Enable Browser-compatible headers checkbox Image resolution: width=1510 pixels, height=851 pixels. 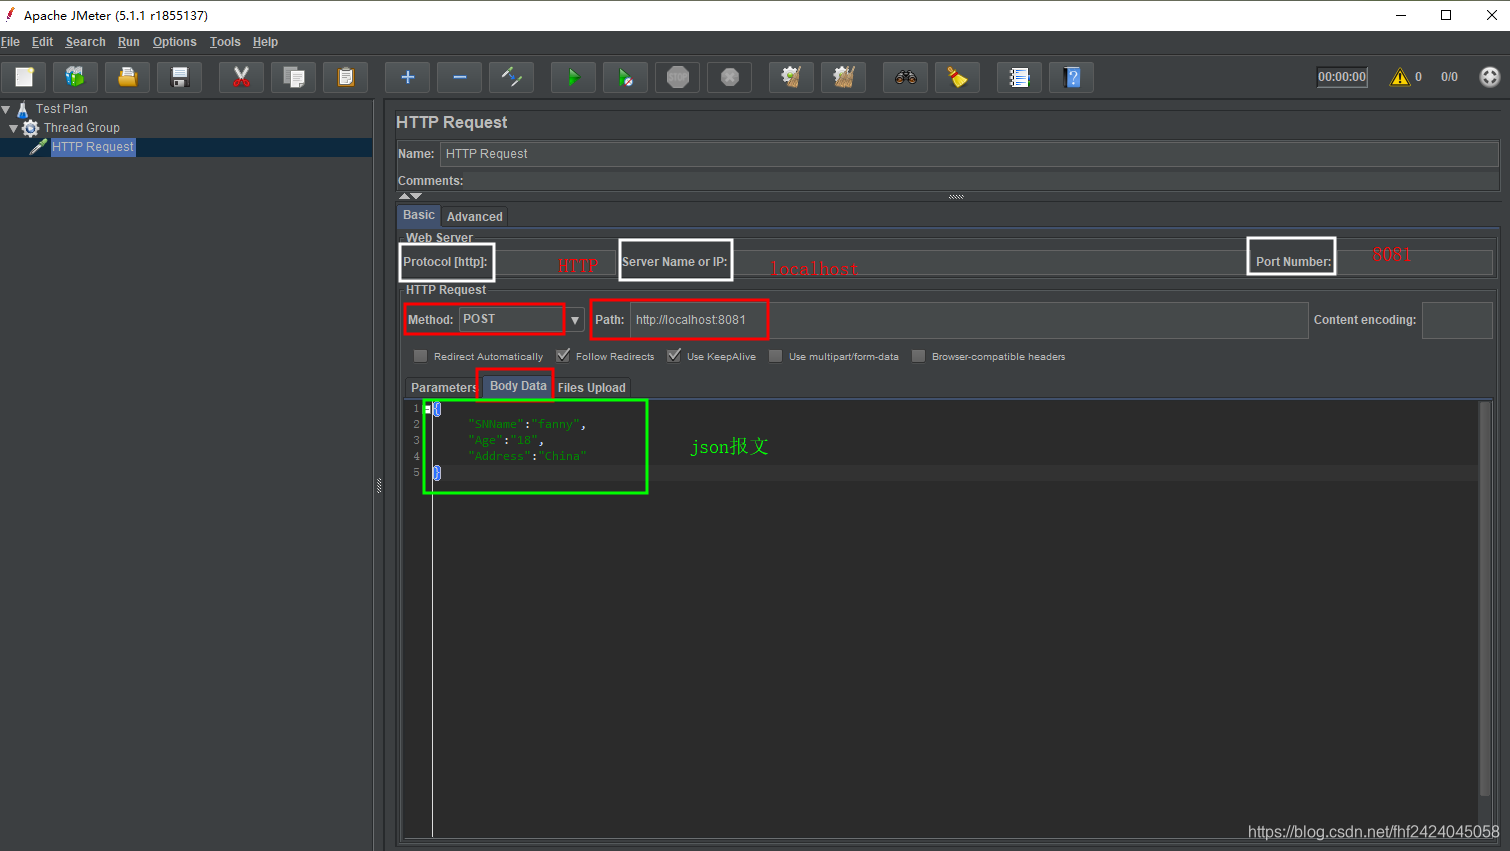coord(918,356)
